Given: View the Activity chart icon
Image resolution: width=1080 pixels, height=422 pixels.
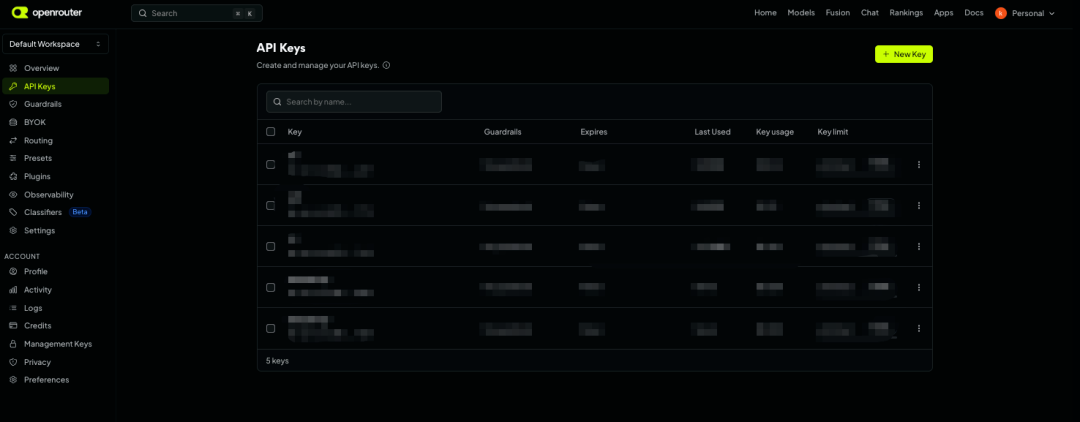Looking at the screenshot, I should pyautogui.click(x=13, y=290).
